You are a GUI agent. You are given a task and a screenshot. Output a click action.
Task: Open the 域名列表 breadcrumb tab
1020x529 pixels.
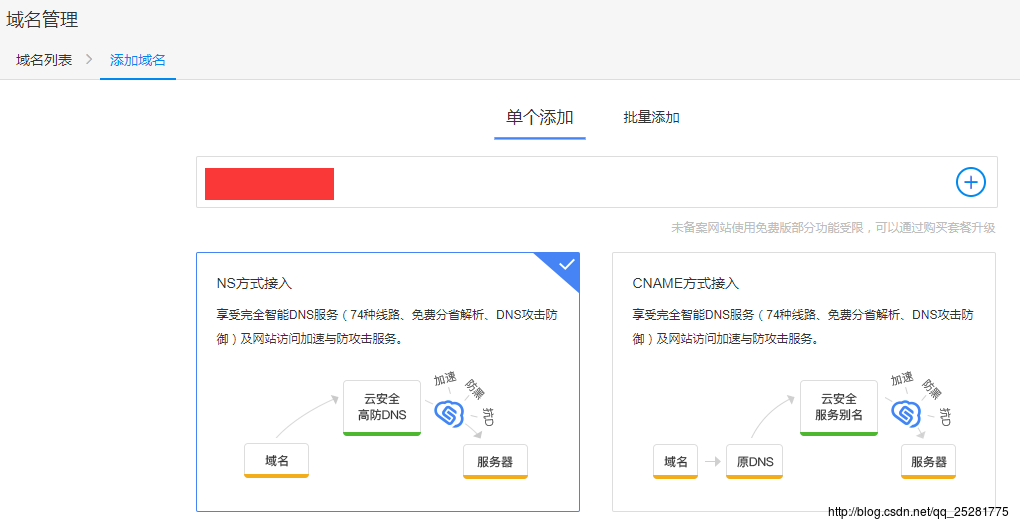click(x=44, y=60)
